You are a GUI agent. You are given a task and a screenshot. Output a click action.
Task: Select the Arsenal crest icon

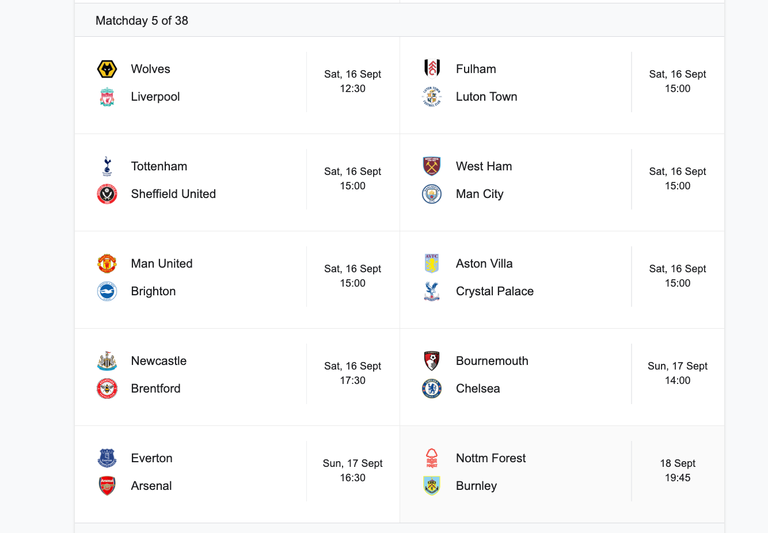107,486
